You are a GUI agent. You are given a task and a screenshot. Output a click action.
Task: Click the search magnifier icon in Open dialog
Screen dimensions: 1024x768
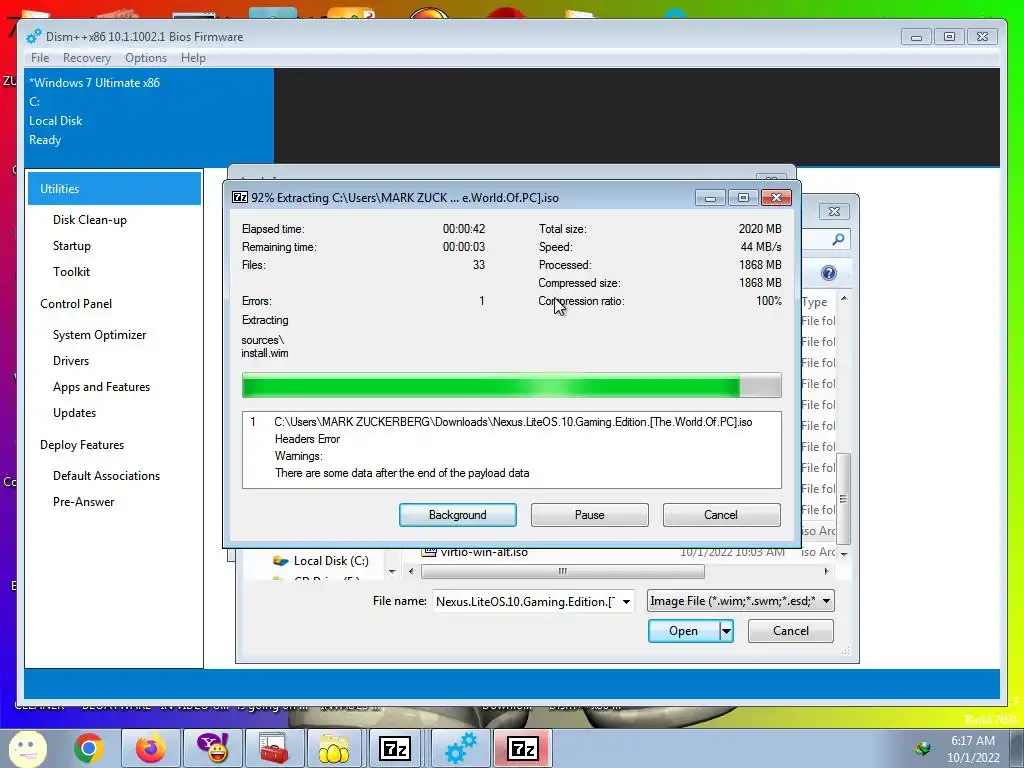pyautogui.click(x=839, y=240)
